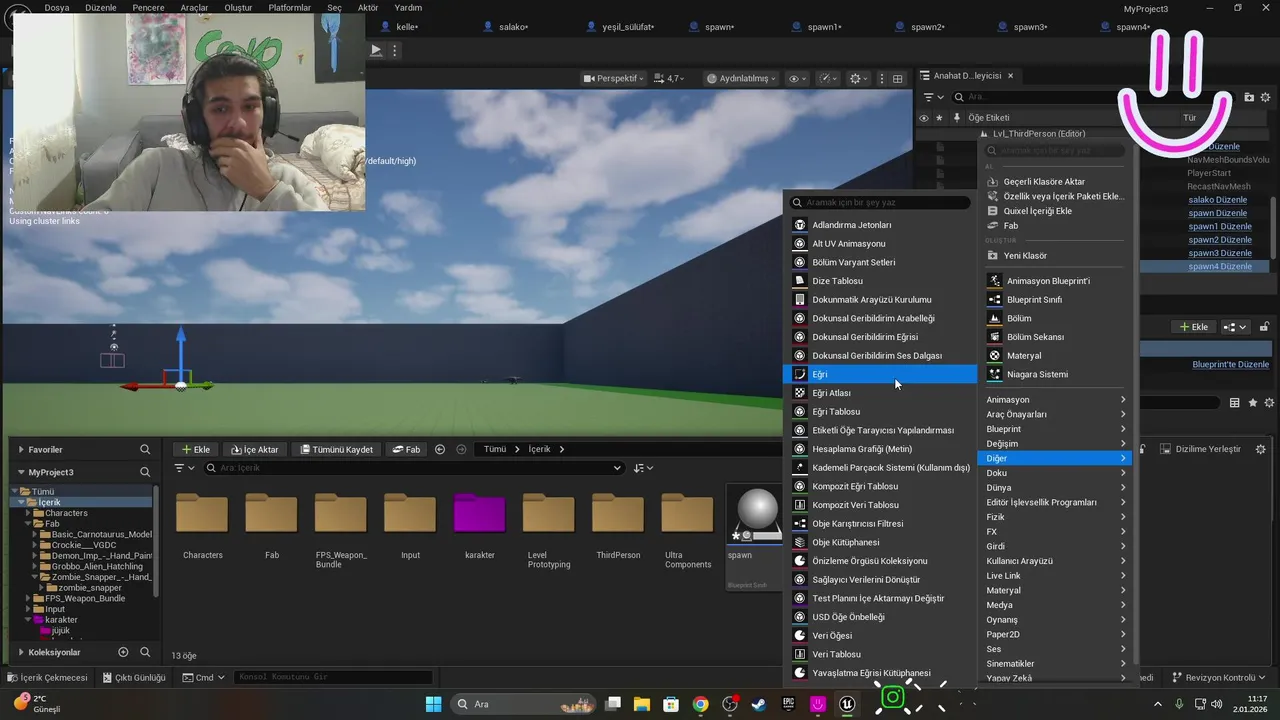Click the Obje Kütüphanesi icon

pos(799,542)
